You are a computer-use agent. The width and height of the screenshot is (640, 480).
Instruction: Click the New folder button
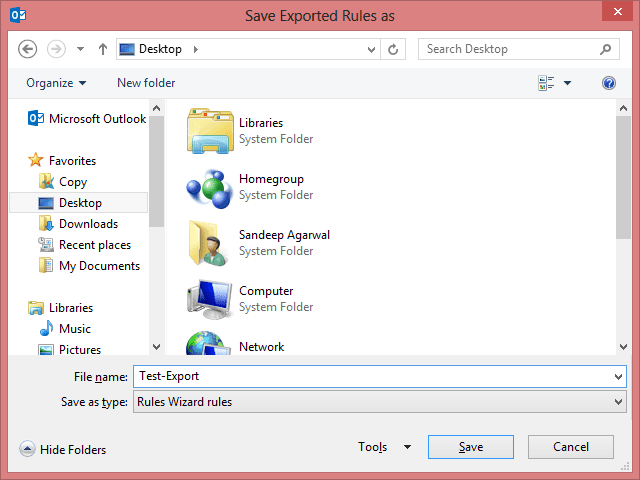click(x=146, y=83)
